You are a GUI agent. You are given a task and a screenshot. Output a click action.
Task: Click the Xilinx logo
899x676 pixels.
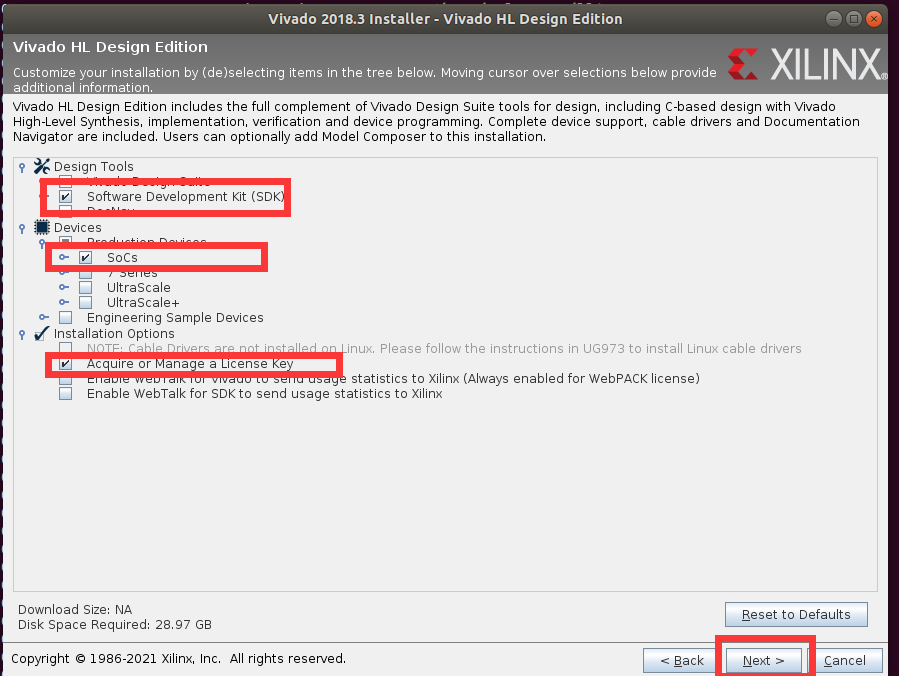(x=807, y=64)
